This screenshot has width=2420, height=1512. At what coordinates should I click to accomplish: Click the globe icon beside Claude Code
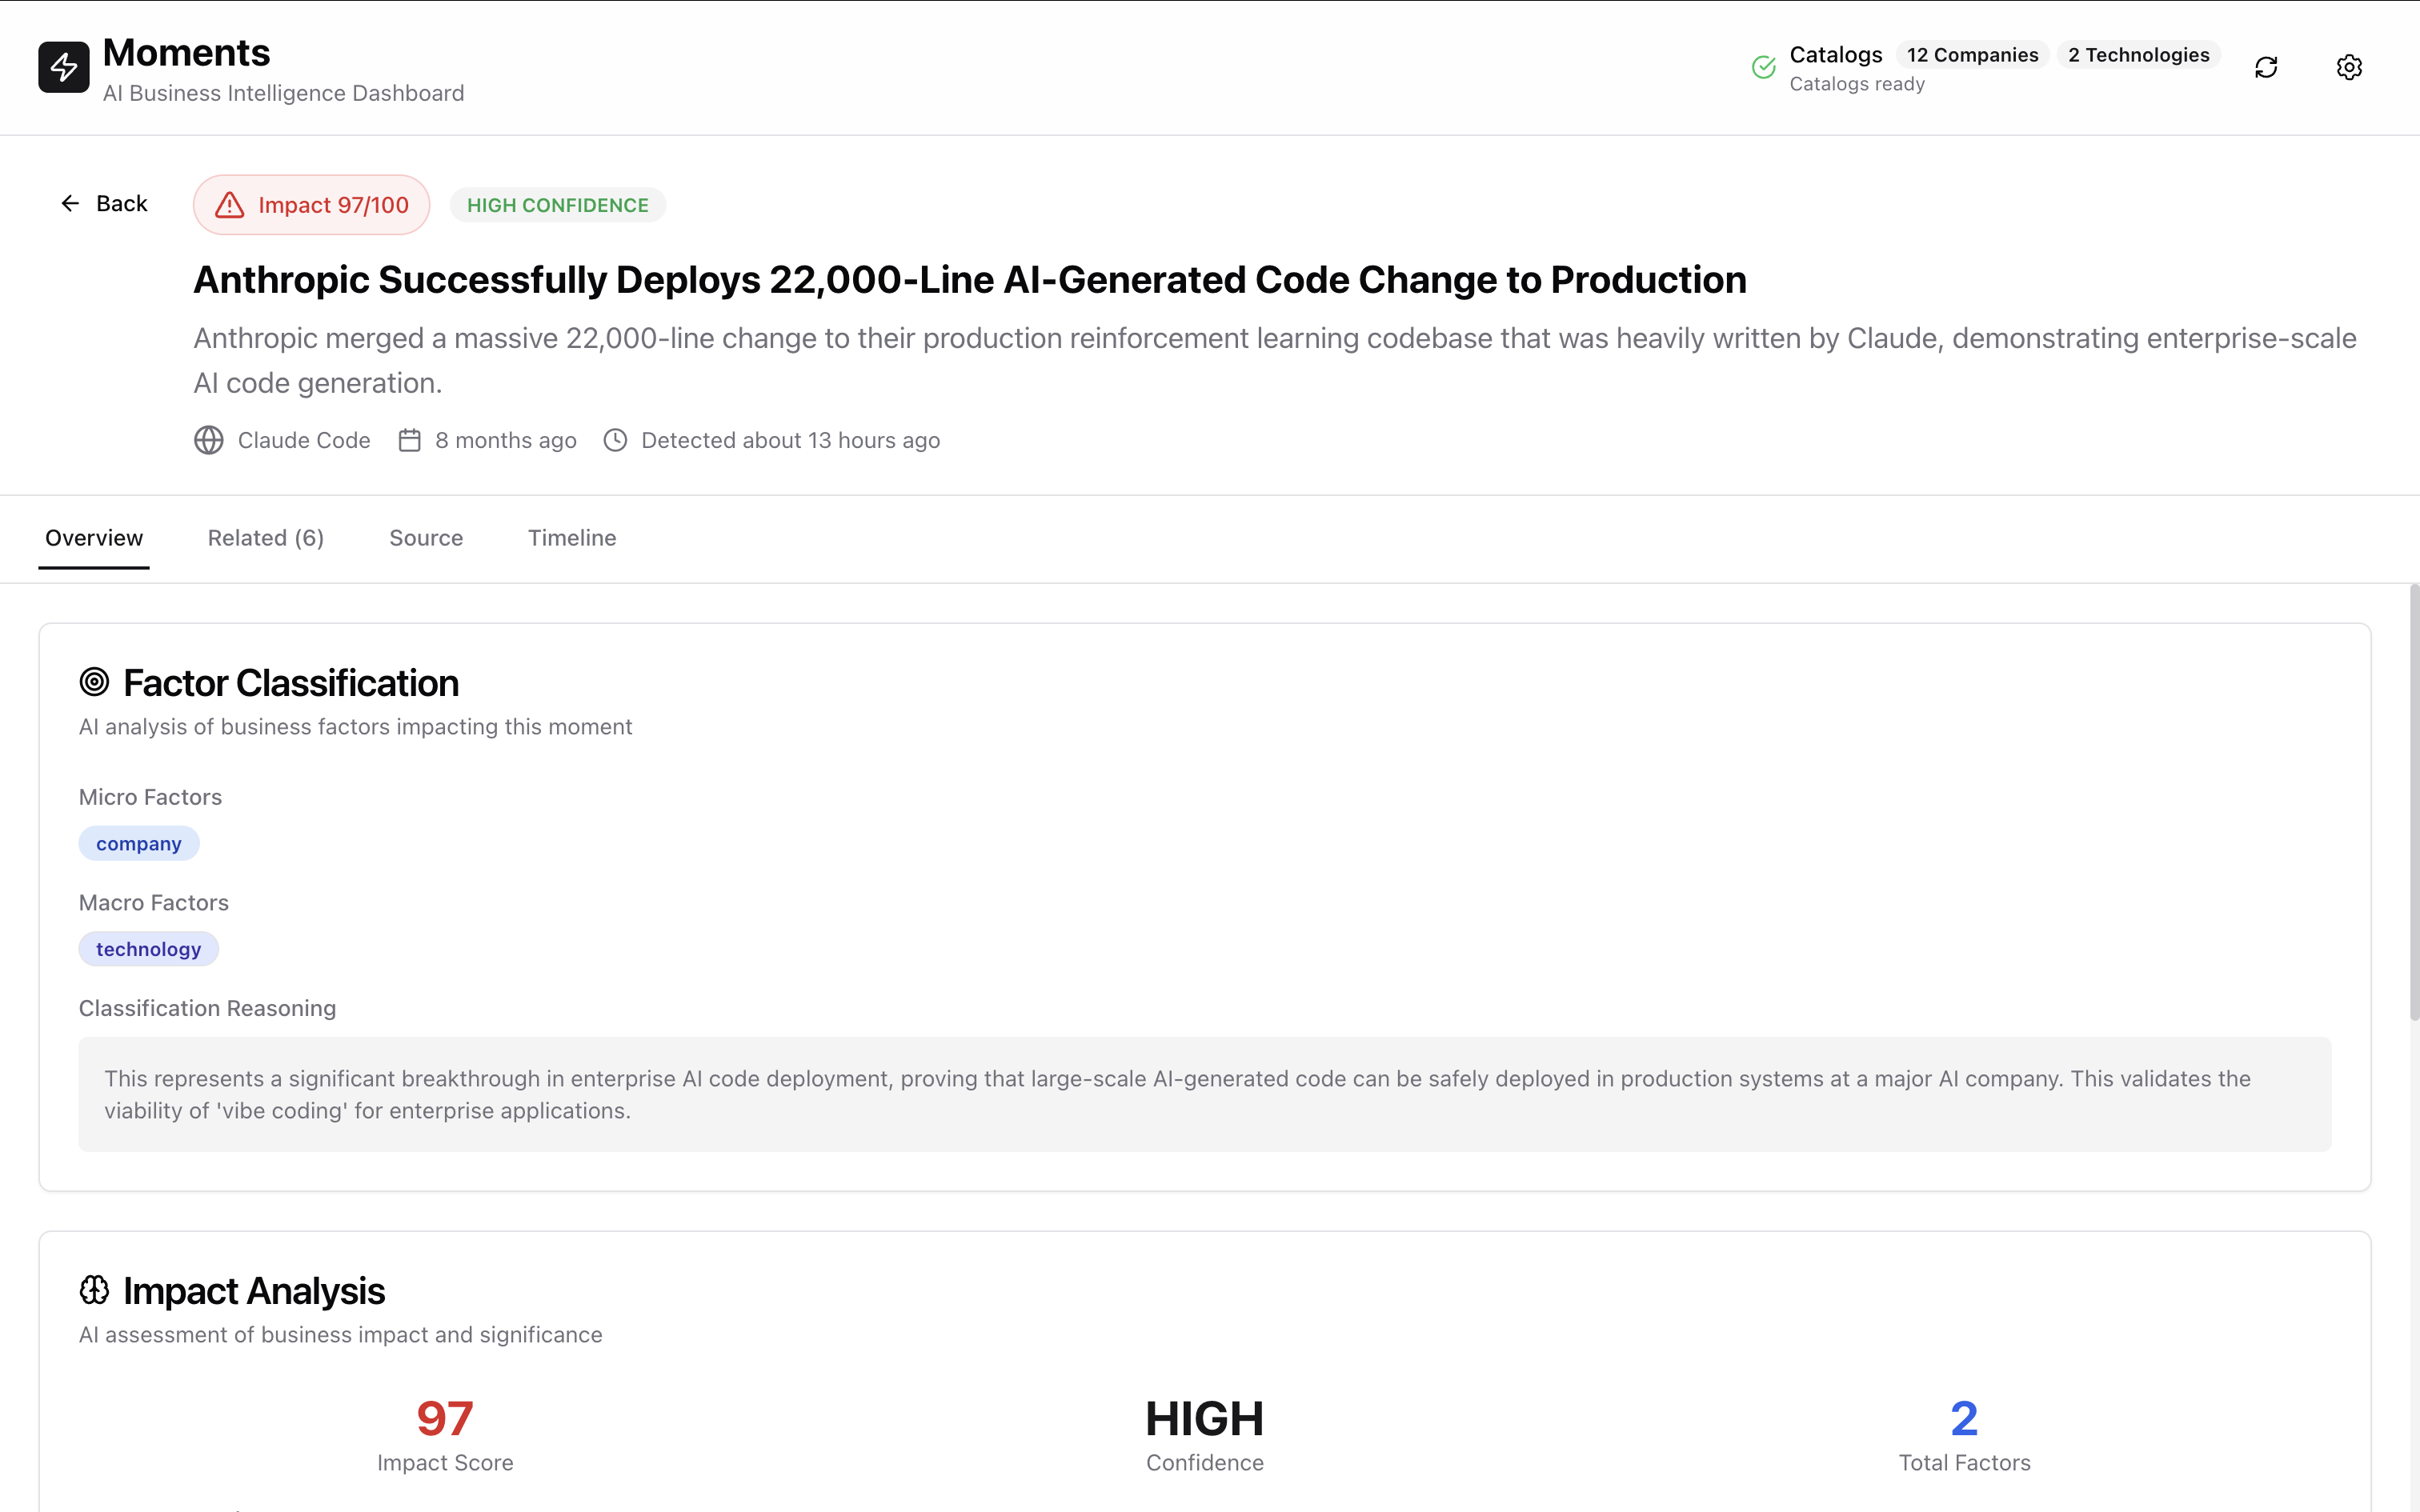pos(209,440)
